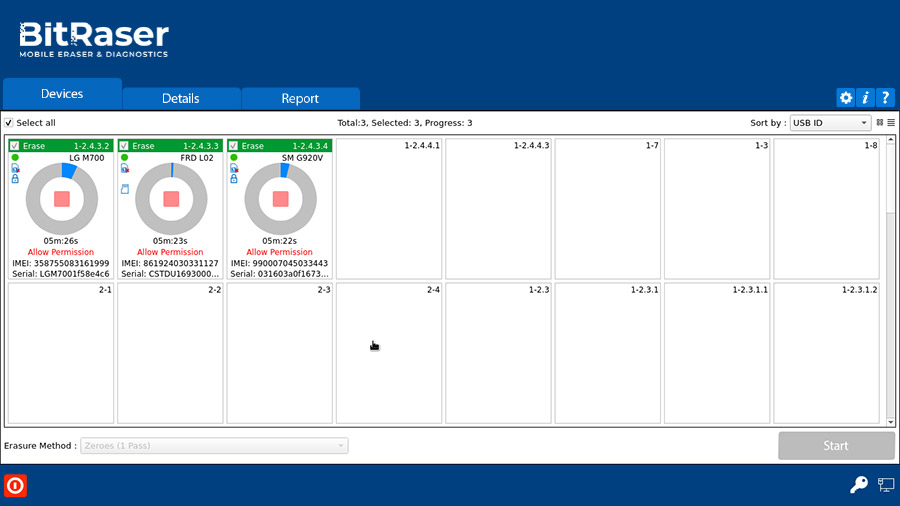Screen dimensions: 900x506
Task: Open the Erasure Method dropdown
Action: [x=214, y=446]
